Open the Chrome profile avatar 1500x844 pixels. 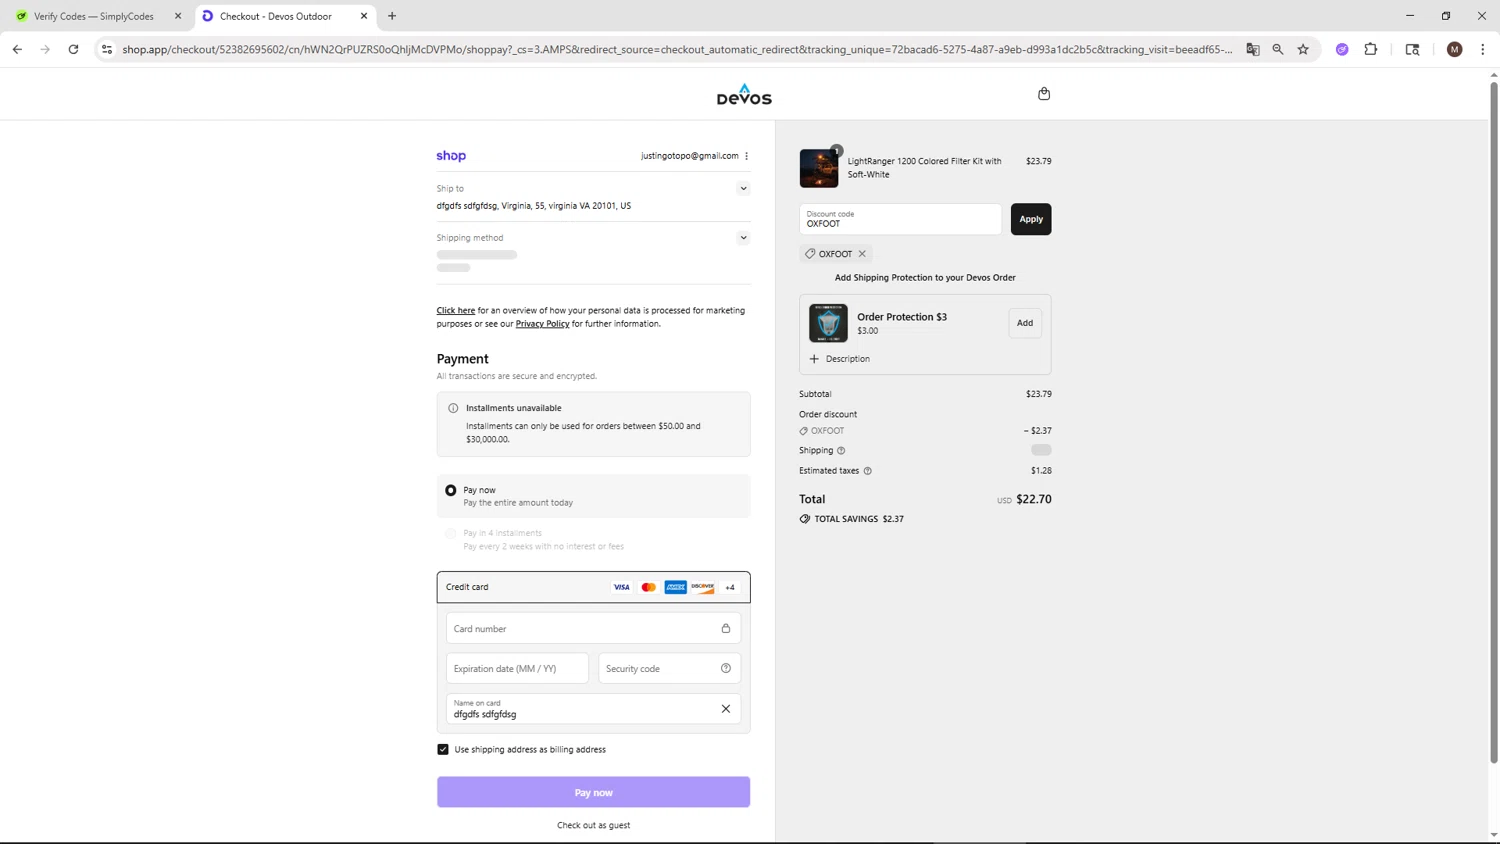(1455, 49)
